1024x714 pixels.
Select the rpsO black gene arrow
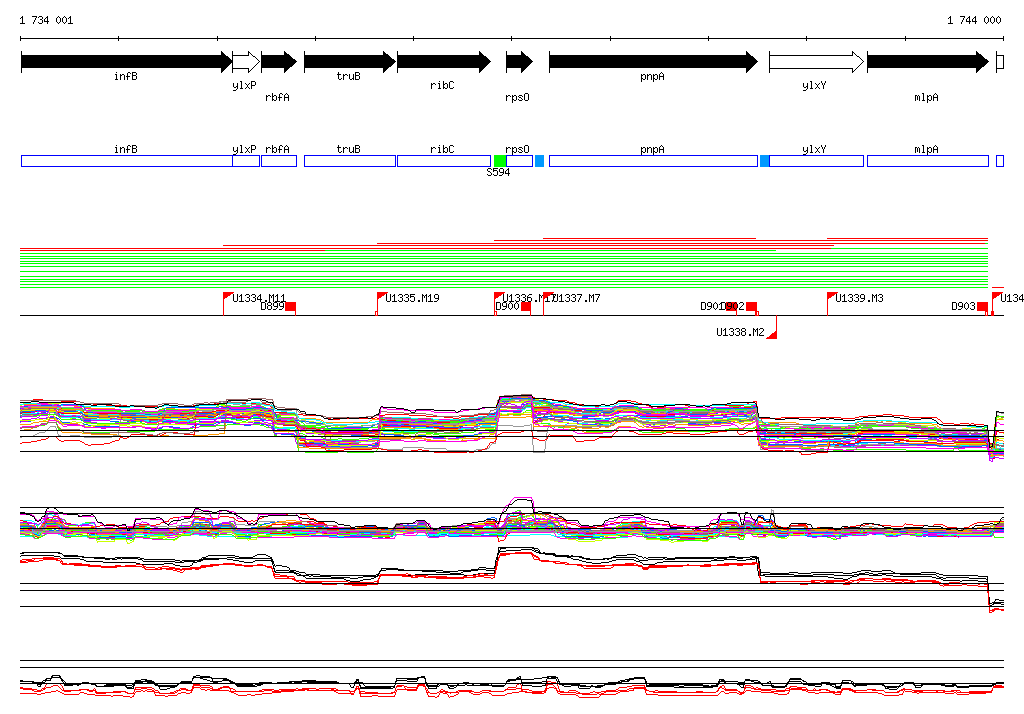(520, 62)
